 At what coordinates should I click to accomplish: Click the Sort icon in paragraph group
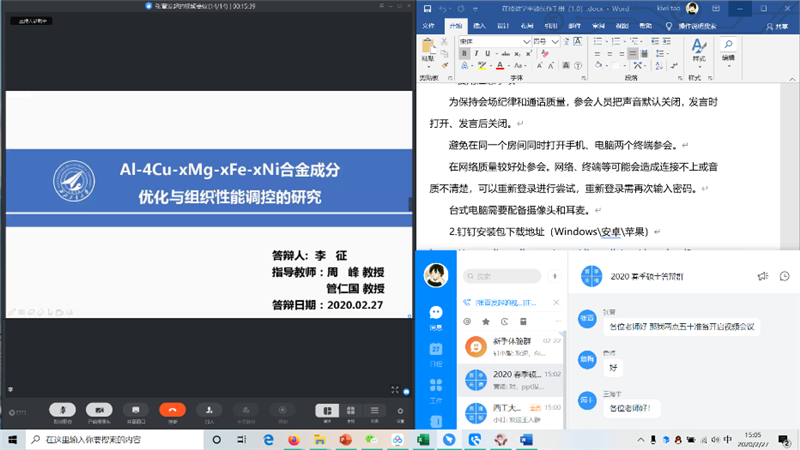[x=659, y=65]
